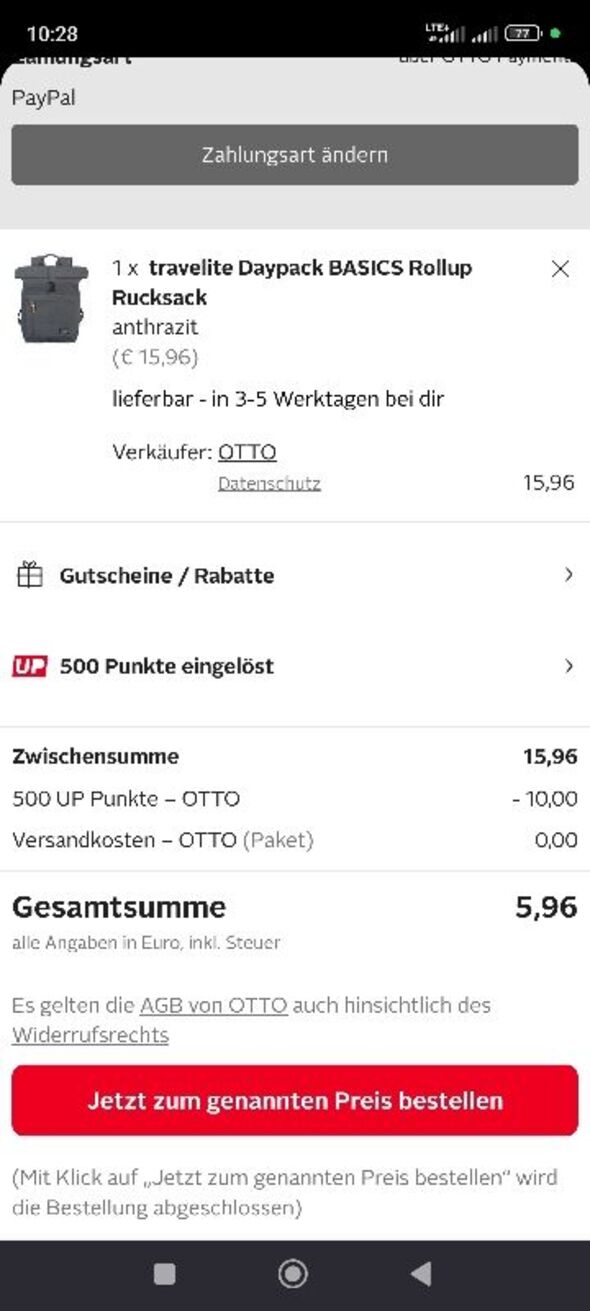Expand 500 Punkte eingelöst chevron
Screen dimensions: 590x1311
tap(569, 666)
